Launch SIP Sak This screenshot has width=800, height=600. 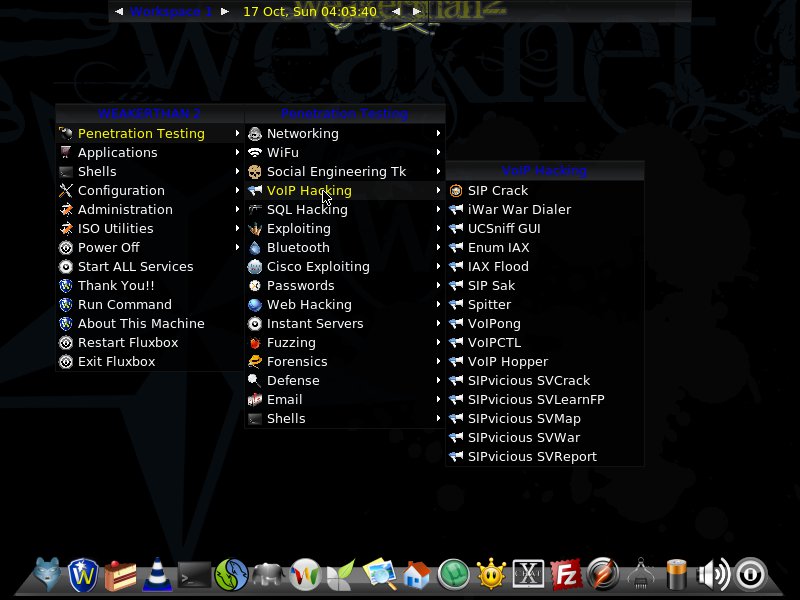(545, 286)
